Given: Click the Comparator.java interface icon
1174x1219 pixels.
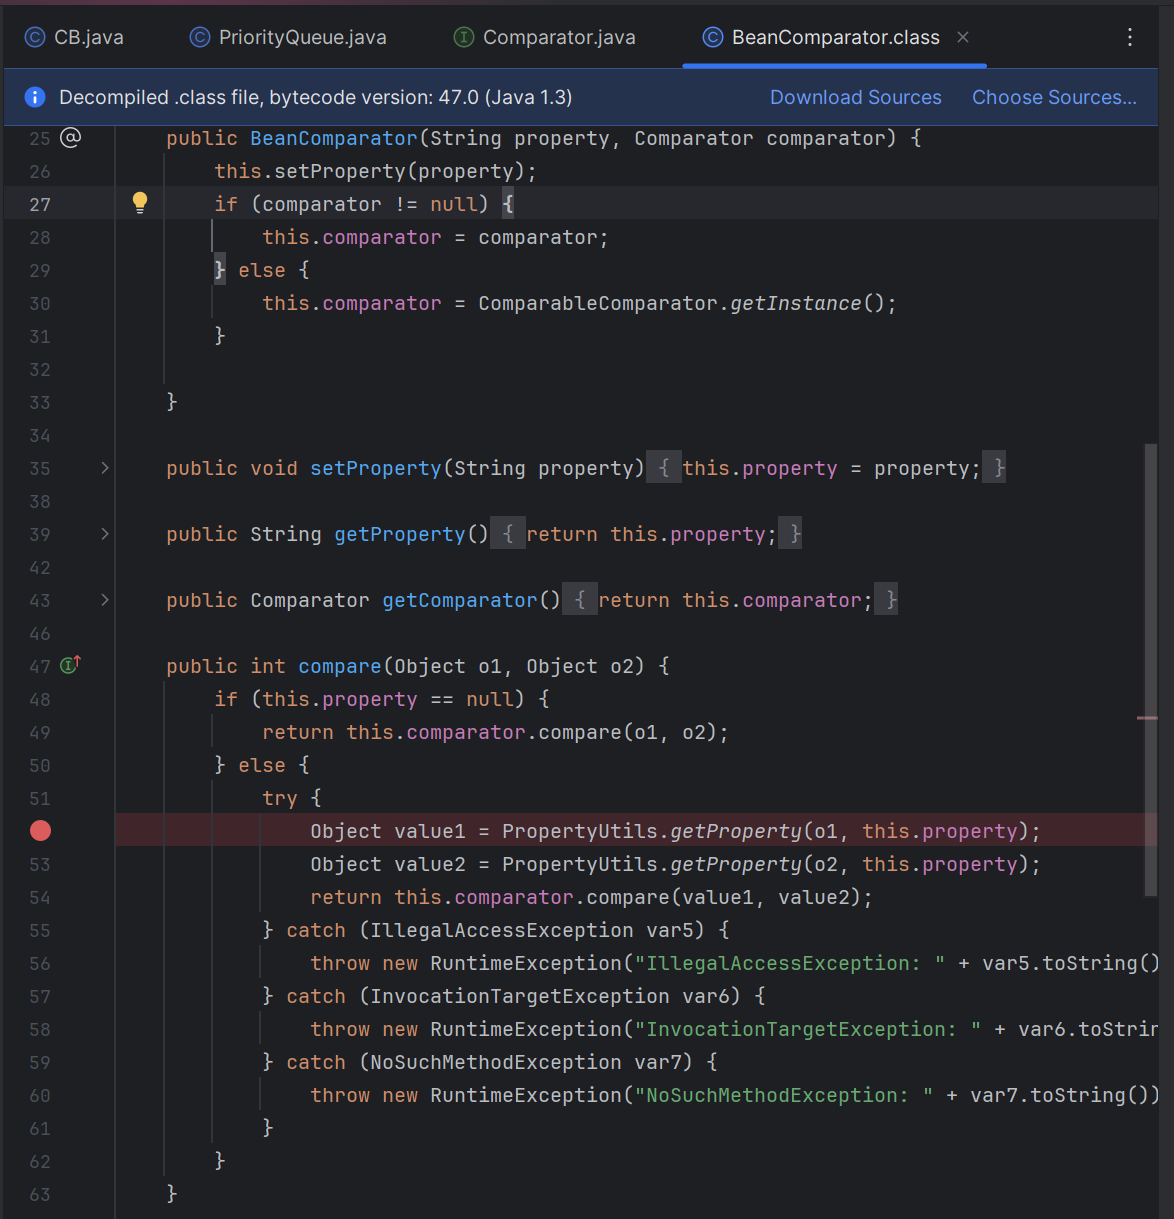Looking at the screenshot, I should [x=464, y=37].
